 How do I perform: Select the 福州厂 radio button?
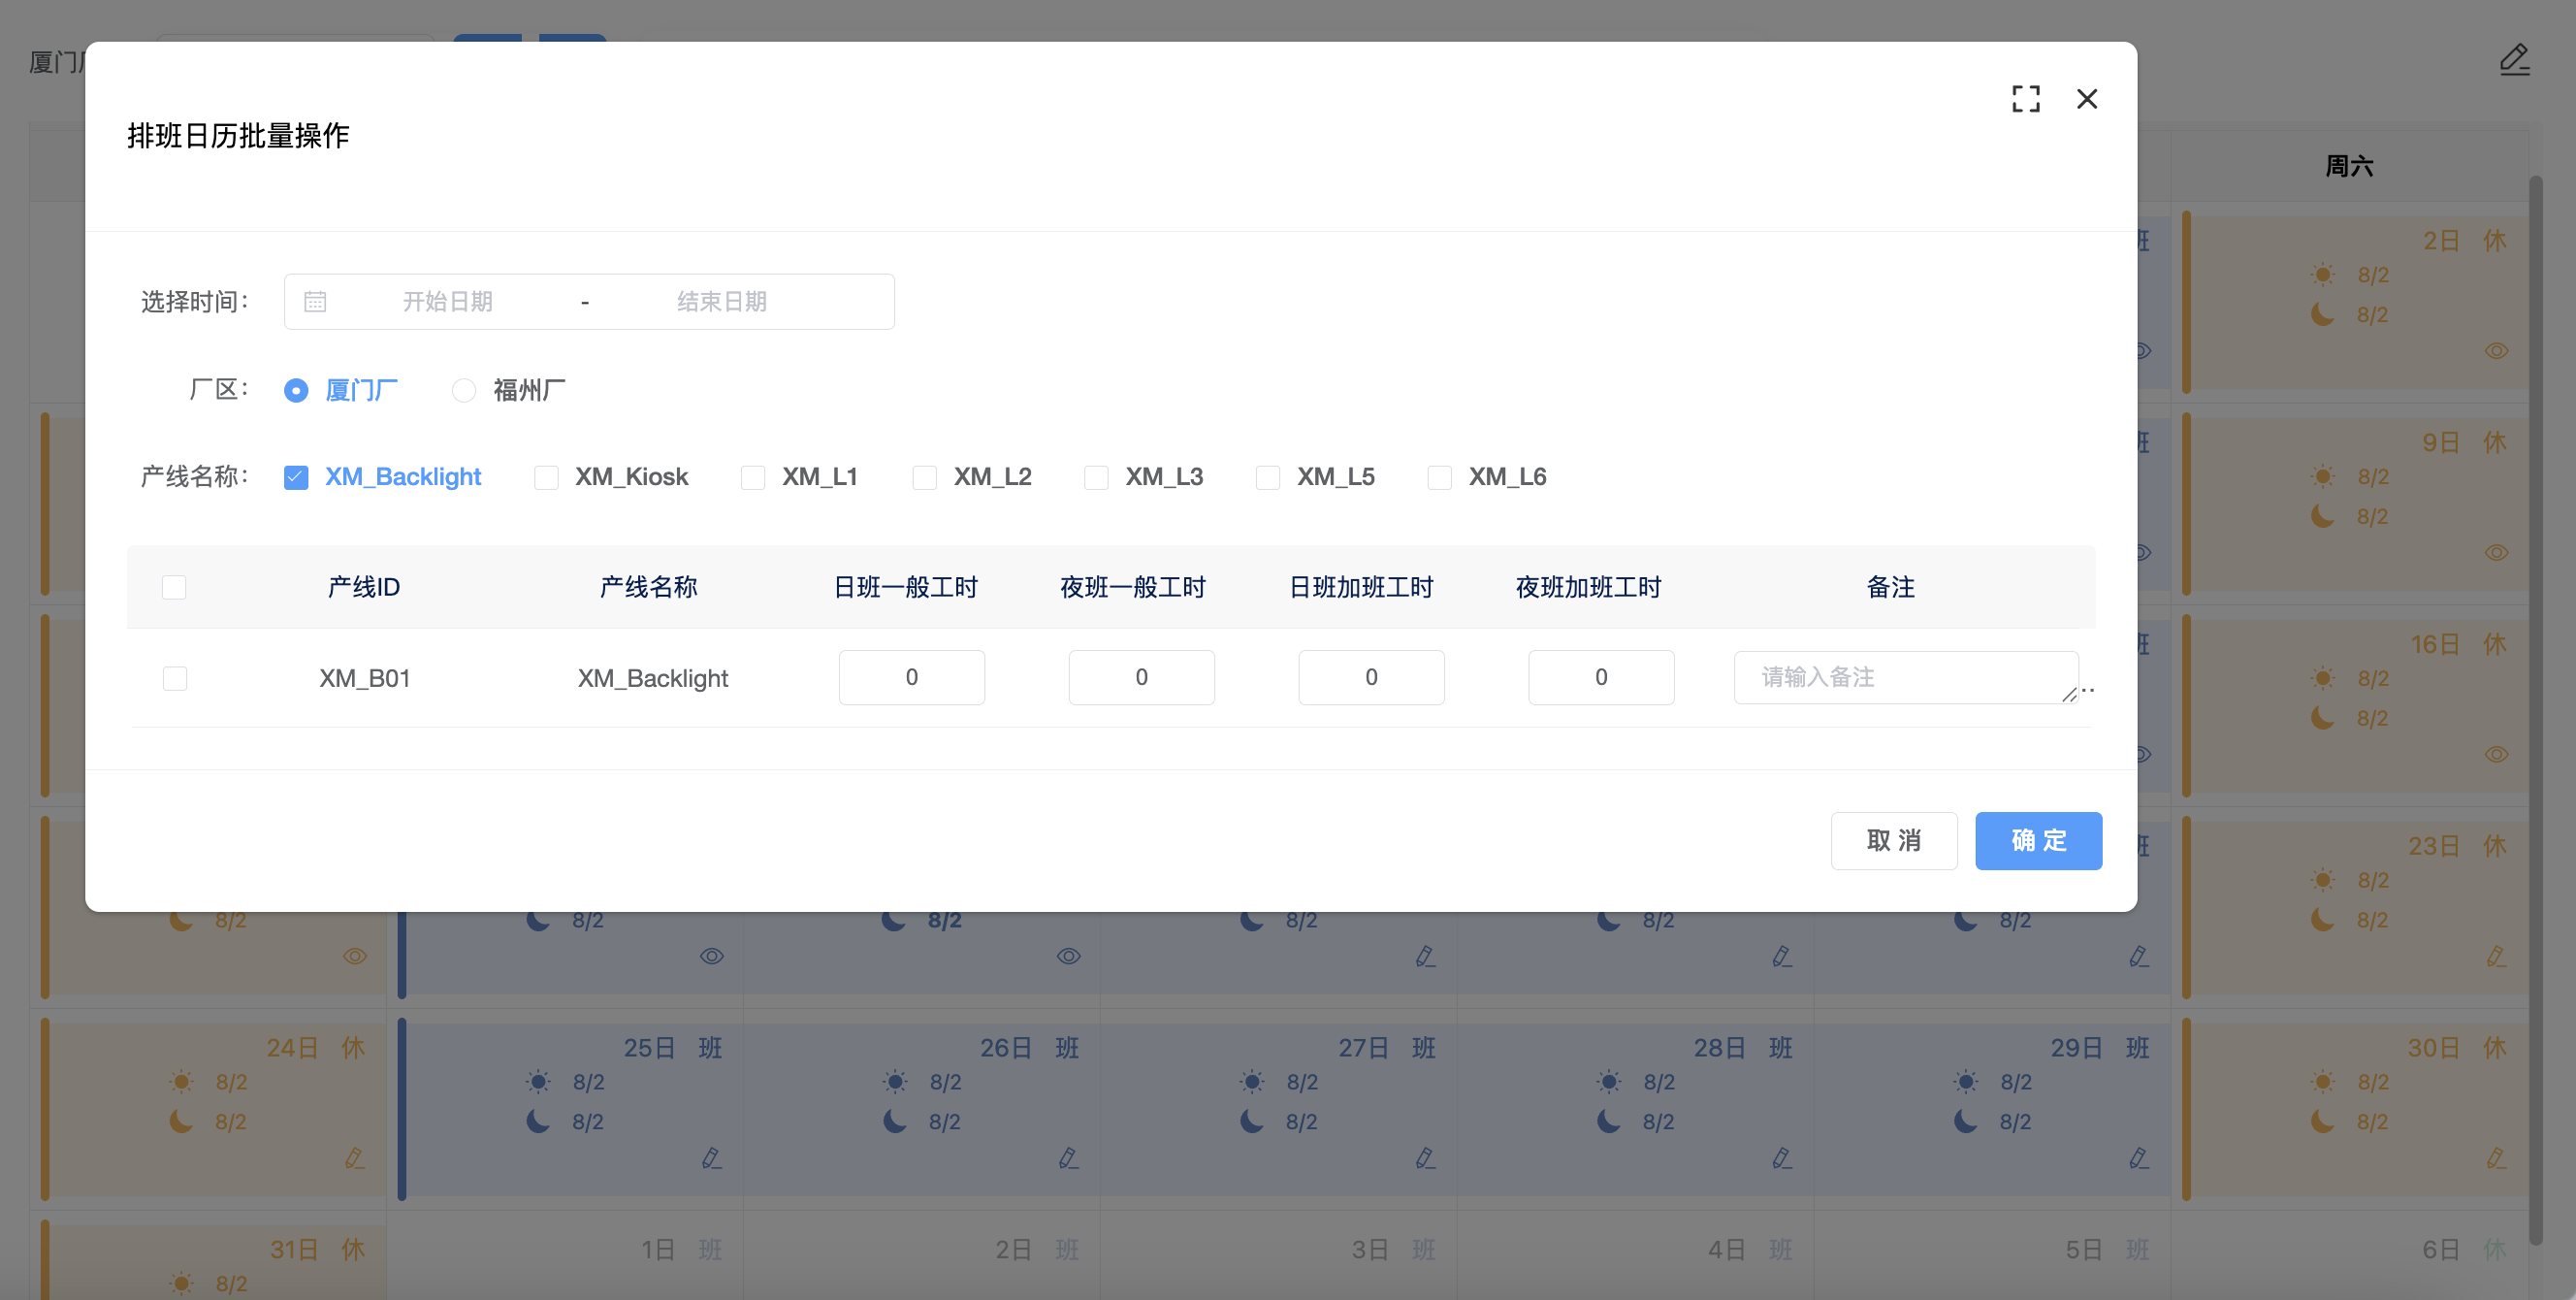(464, 390)
